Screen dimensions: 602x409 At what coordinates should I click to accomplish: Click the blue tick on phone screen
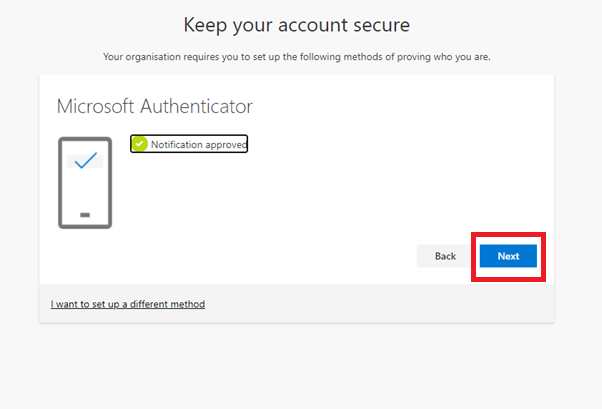coord(86,160)
